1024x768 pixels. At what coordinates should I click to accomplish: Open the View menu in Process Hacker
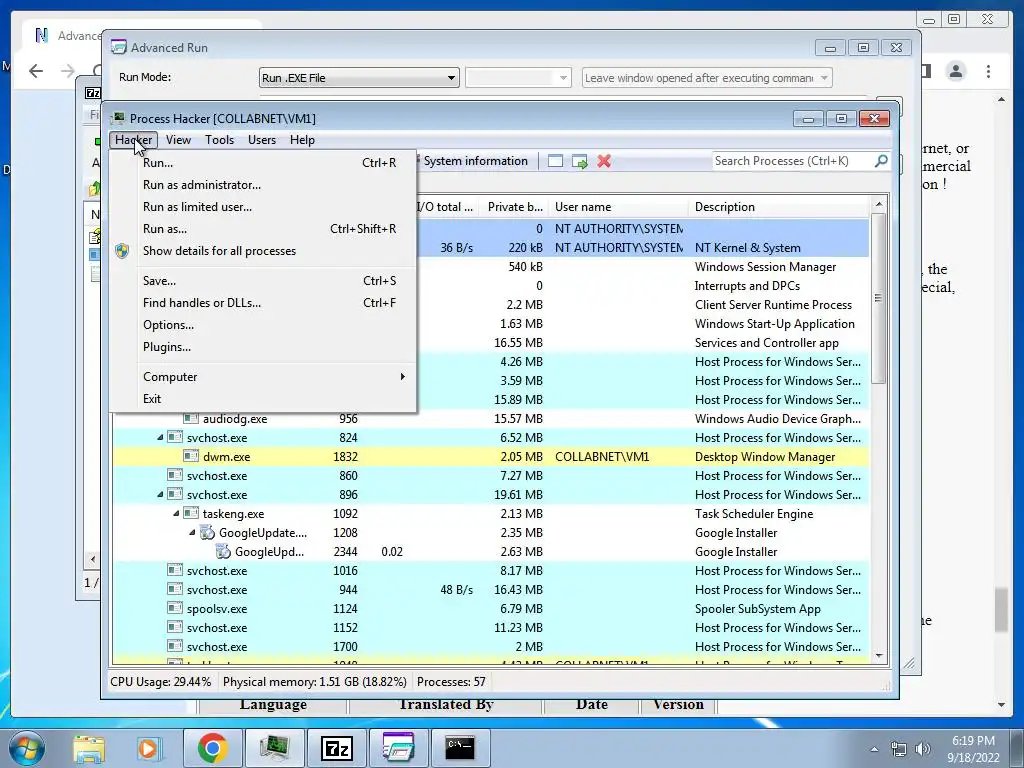pos(178,140)
